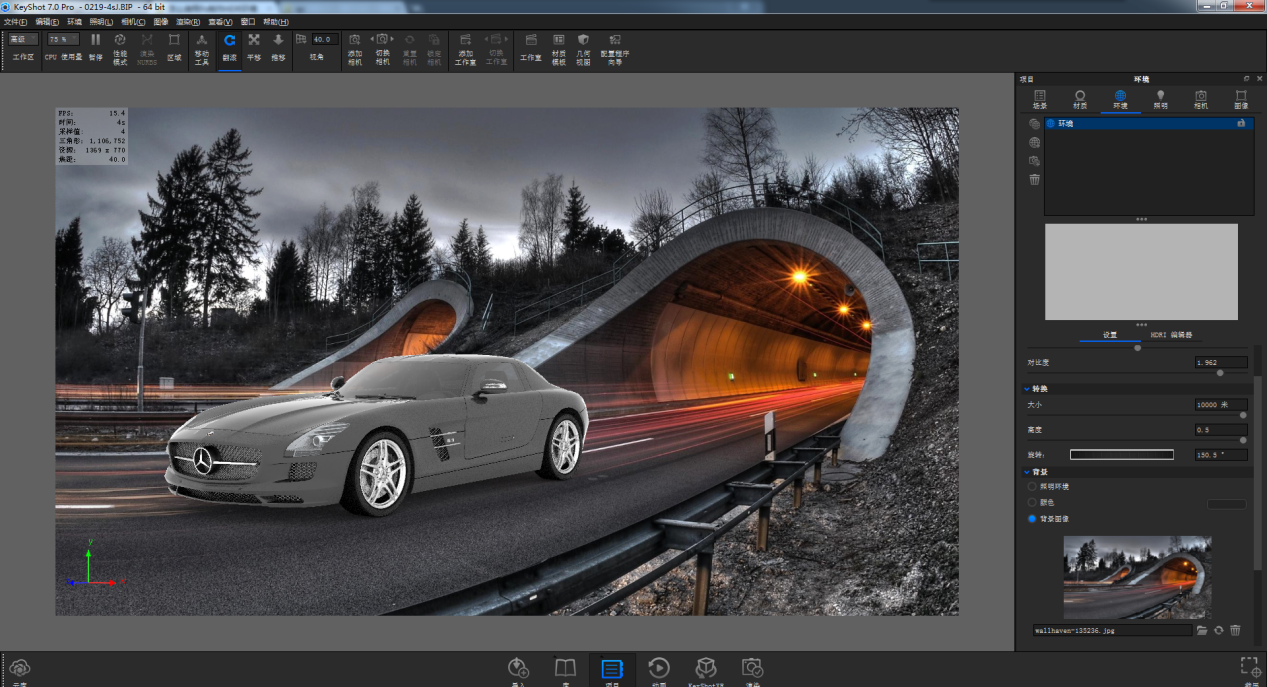Screen dimensions: 1267x687
Task: Click the 暂停 (pause) render icon
Action: point(95,40)
